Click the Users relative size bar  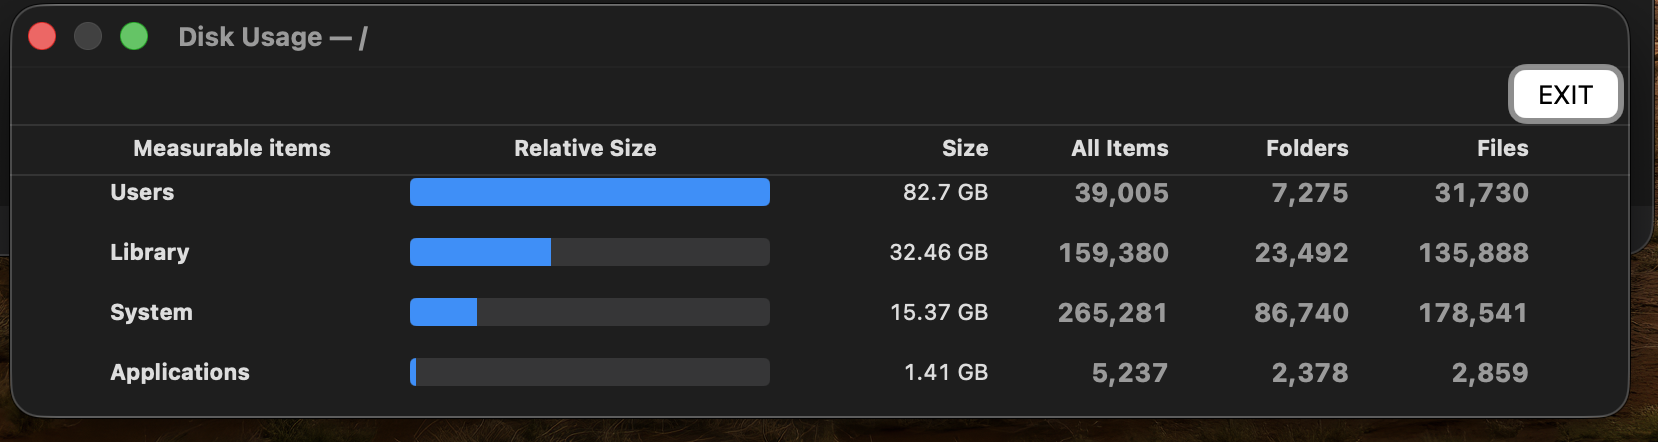click(x=590, y=192)
